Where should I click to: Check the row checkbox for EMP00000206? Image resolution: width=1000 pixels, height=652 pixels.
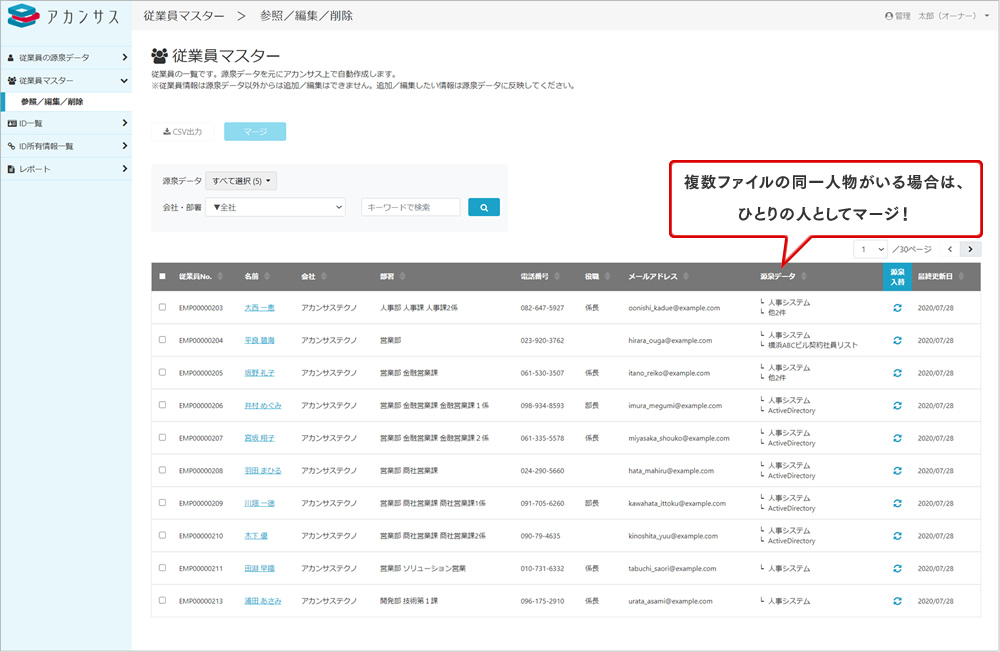tap(160, 404)
